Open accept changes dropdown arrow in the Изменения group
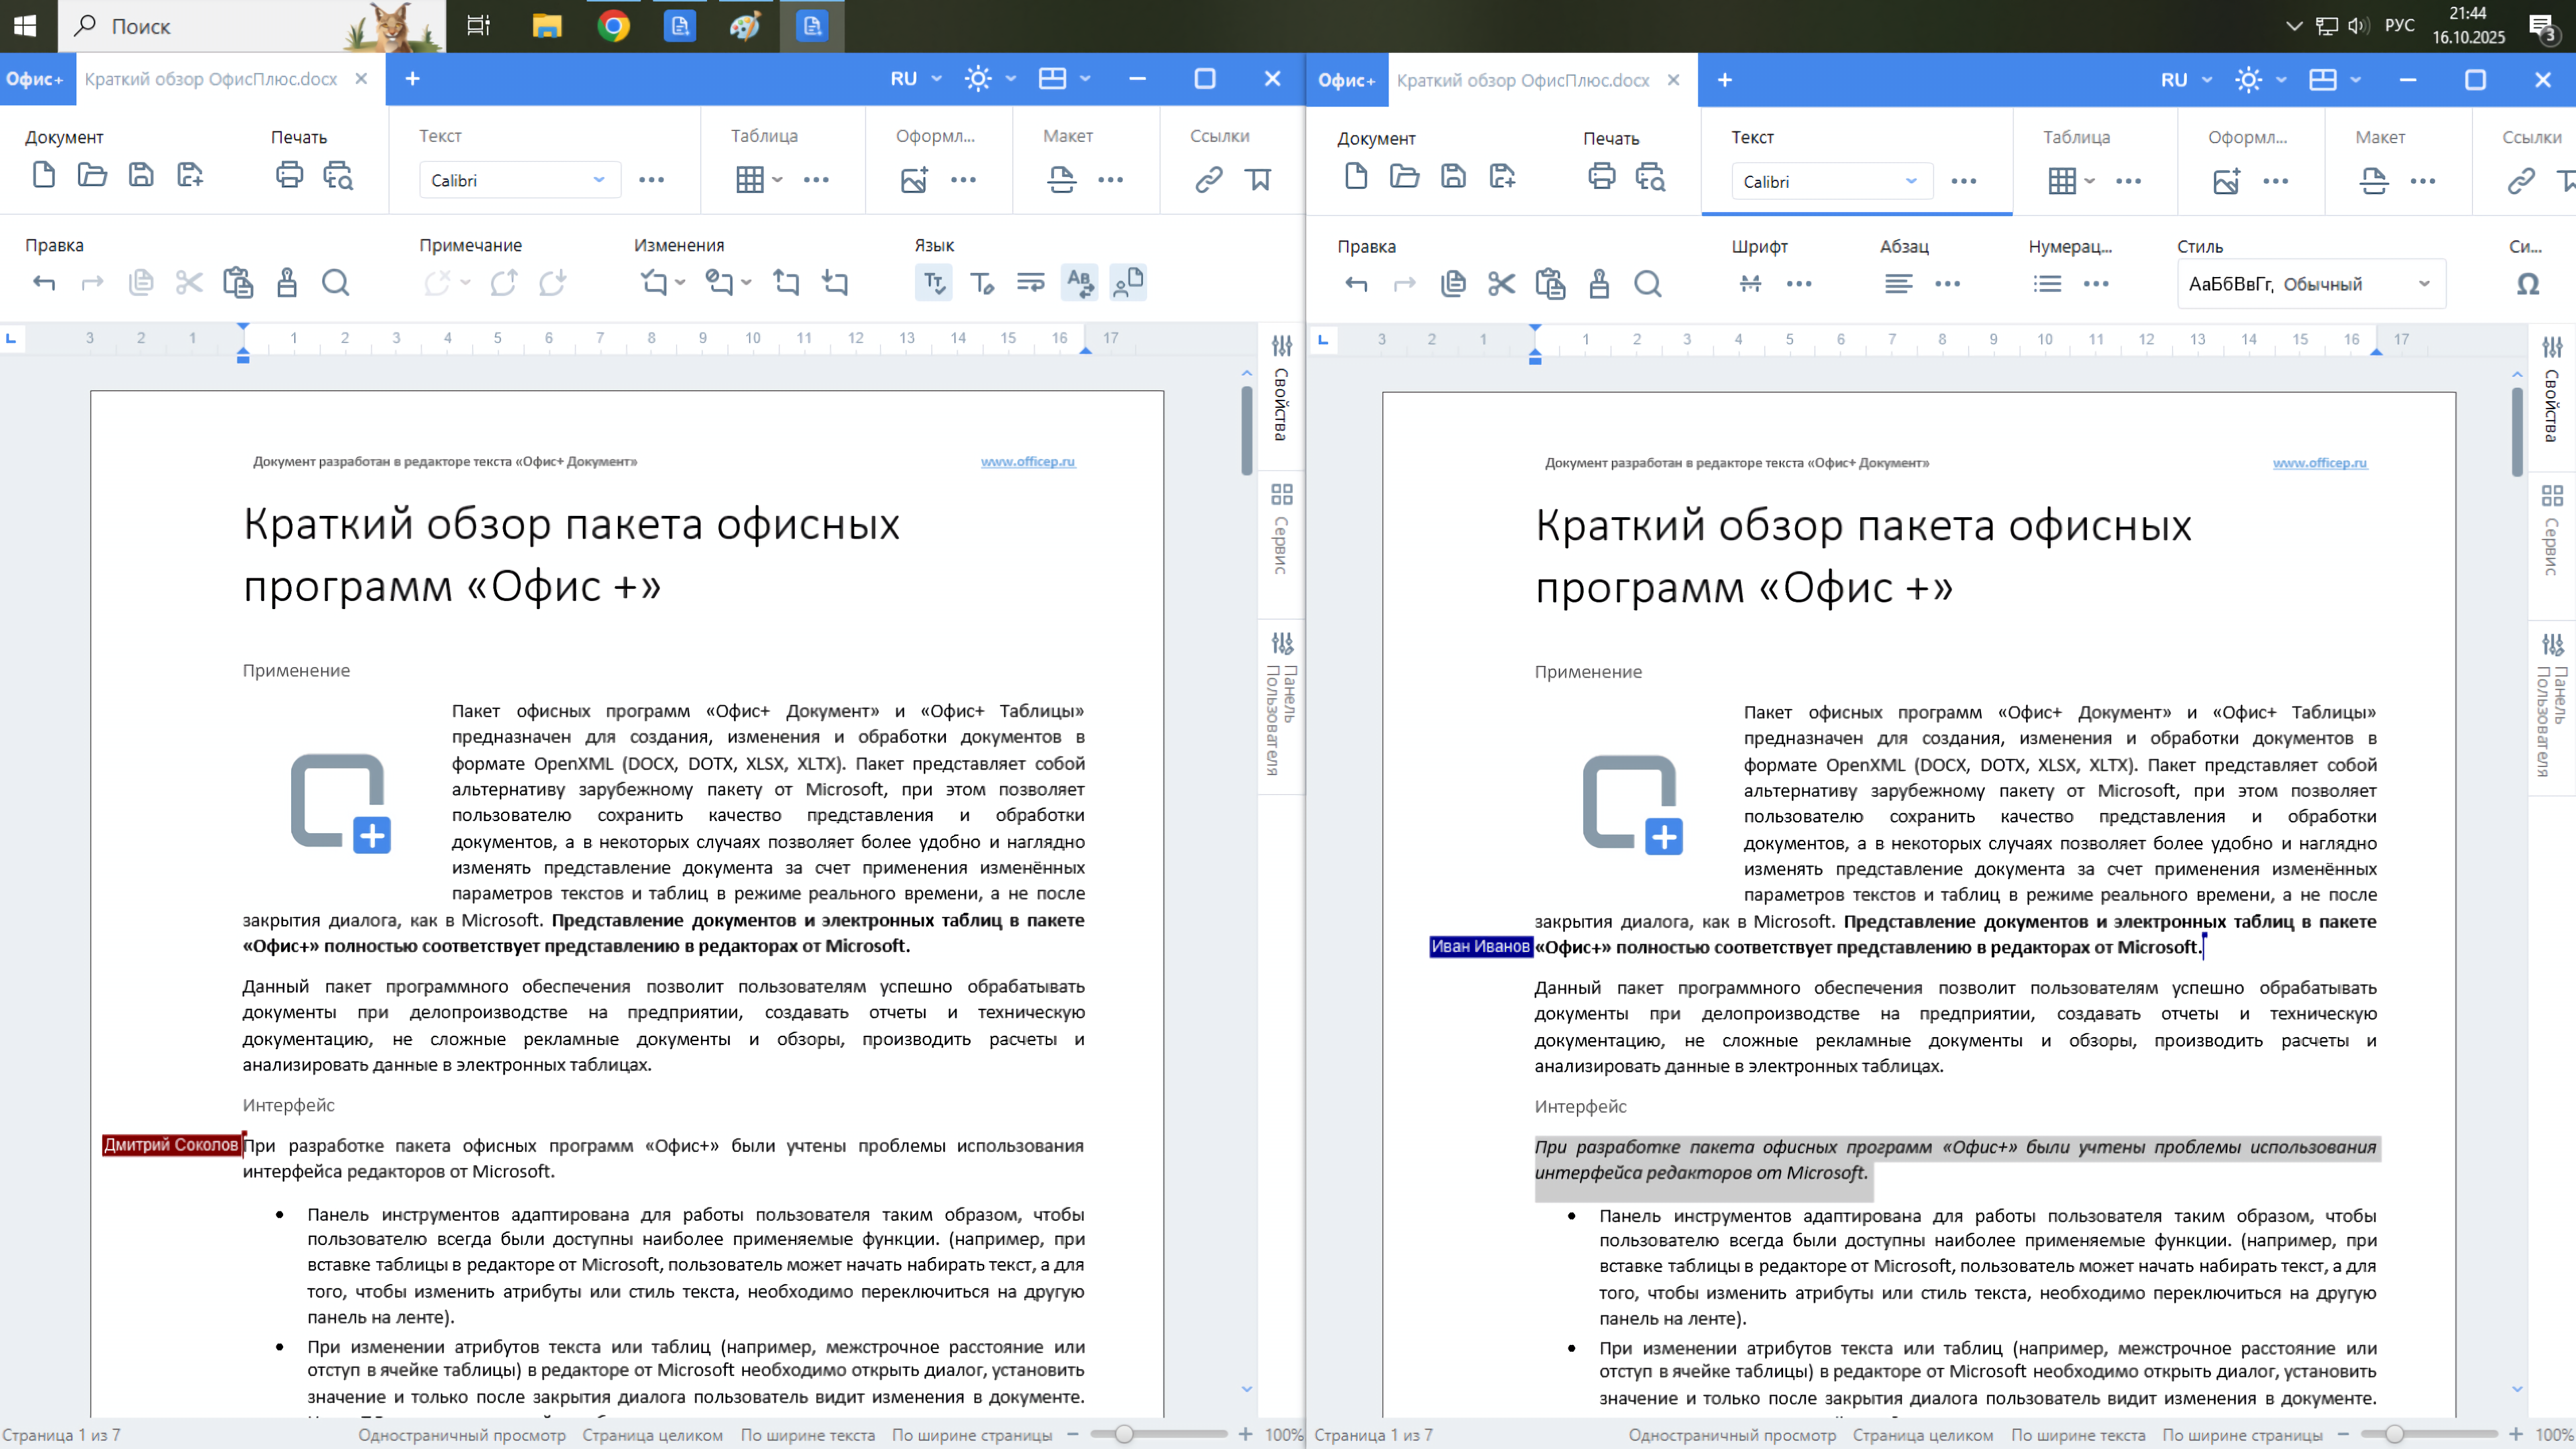The height and width of the screenshot is (1449, 2576). pos(680,283)
